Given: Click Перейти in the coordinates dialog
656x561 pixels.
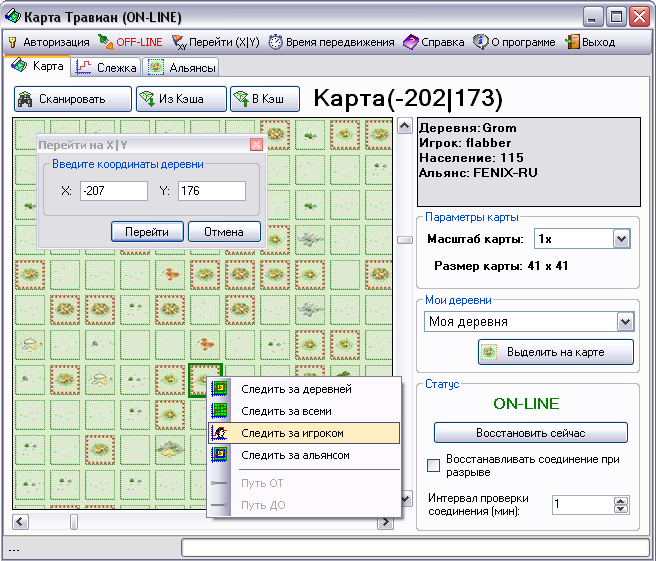Looking at the screenshot, I should tap(147, 232).
